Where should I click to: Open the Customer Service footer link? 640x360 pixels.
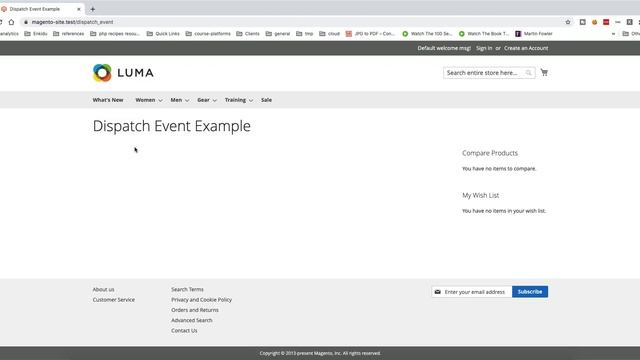point(113,300)
